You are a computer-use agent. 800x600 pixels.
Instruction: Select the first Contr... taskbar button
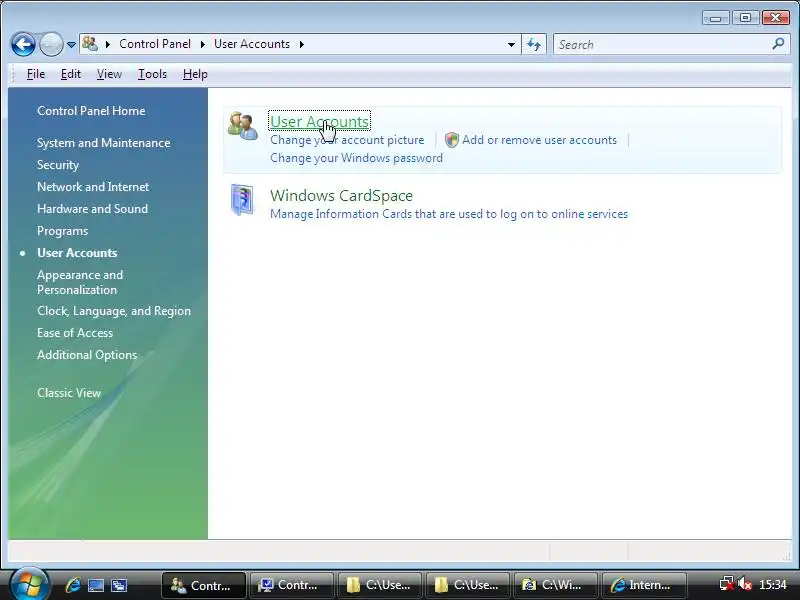[x=204, y=585]
